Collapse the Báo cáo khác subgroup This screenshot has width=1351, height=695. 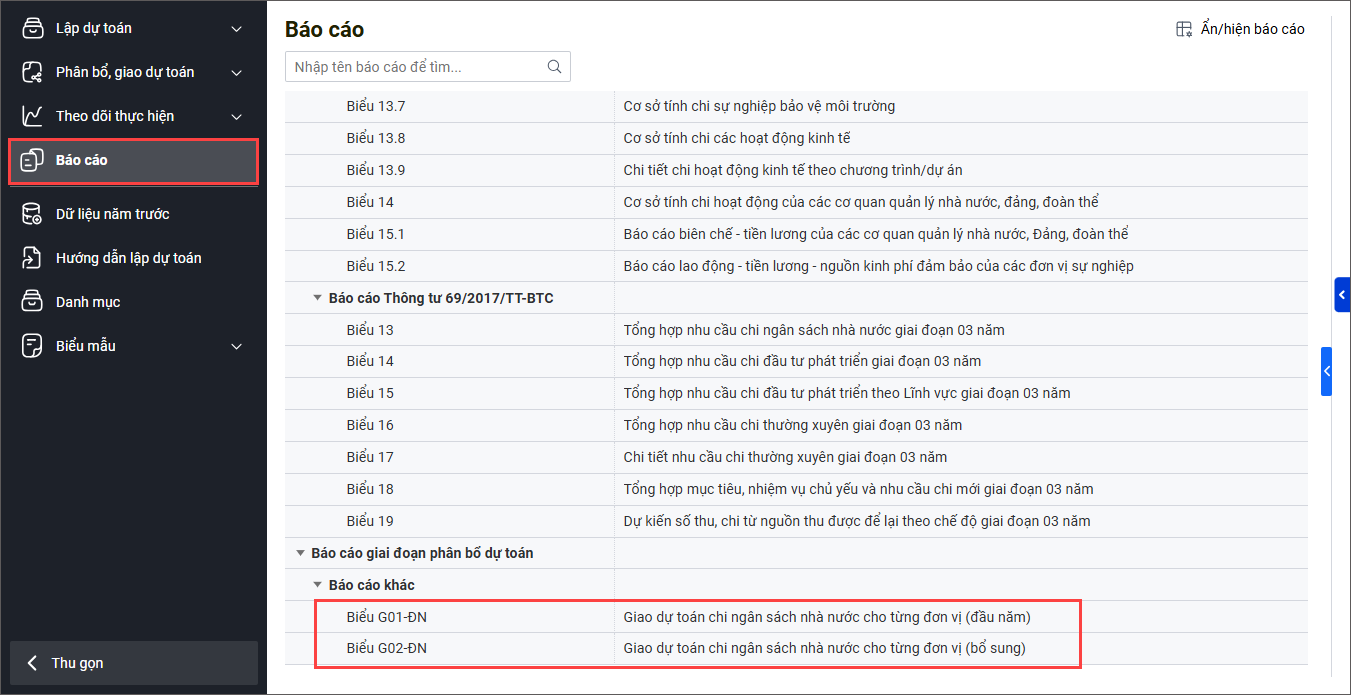pos(318,585)
